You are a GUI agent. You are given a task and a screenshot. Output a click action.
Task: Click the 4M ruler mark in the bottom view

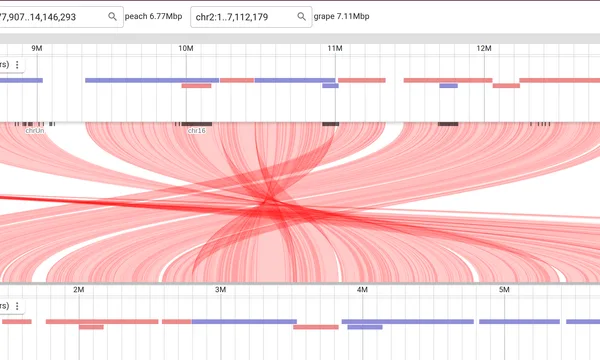click(362, 290)
